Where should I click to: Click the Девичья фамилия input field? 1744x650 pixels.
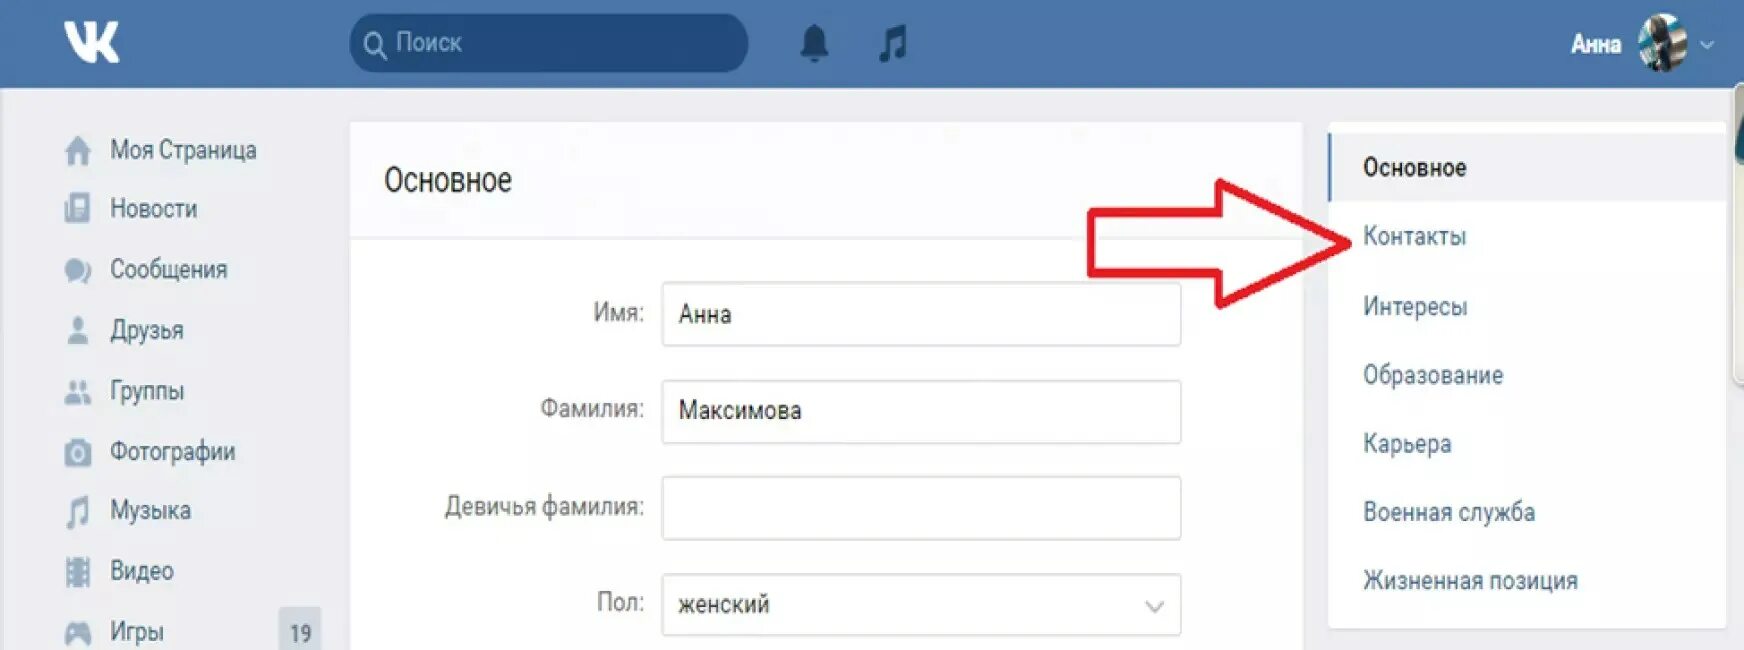coord(921,507)
